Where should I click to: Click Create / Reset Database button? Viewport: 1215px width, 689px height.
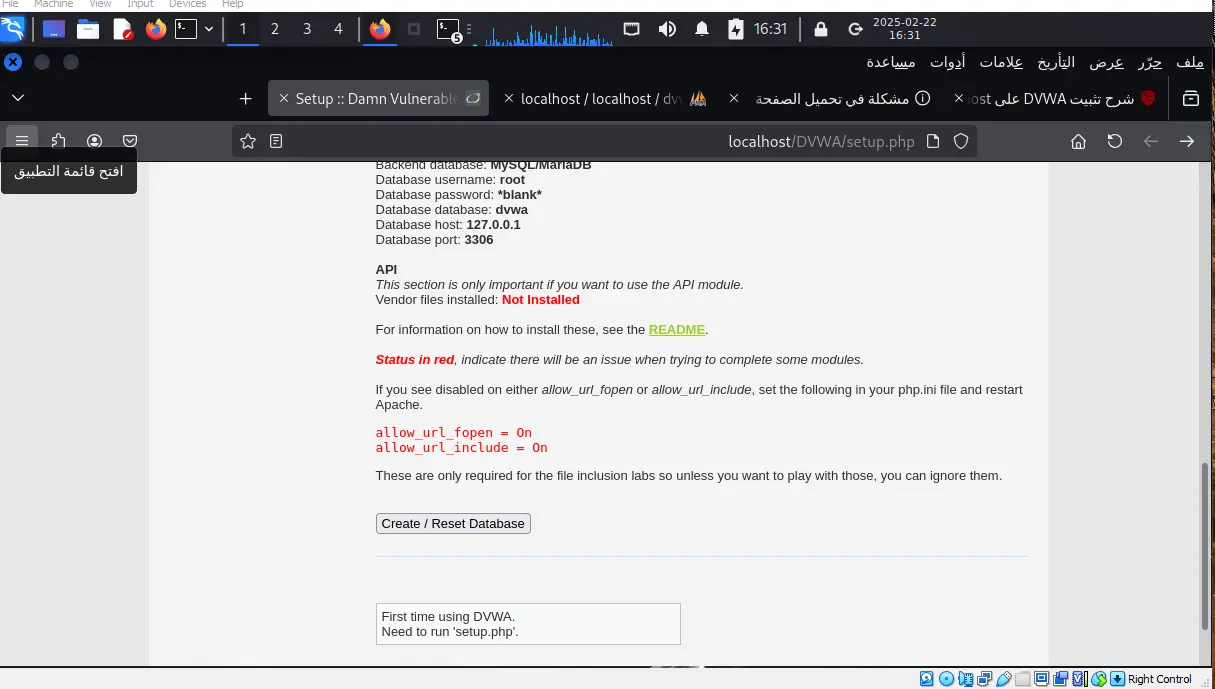[453, 523]
